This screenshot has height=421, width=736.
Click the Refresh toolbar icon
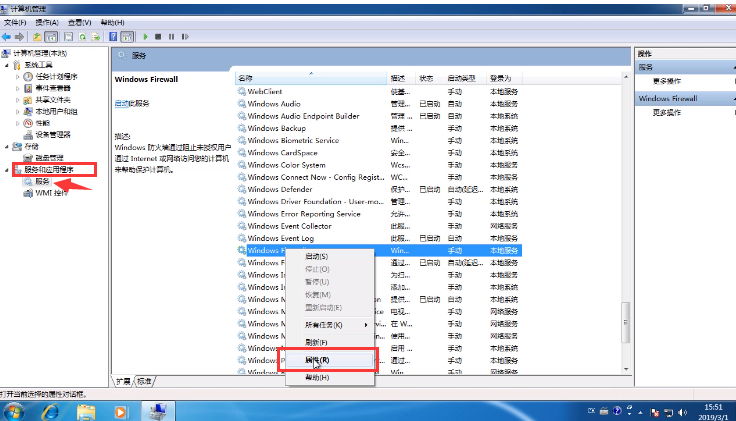pyautogui.click(x=83, y=37)
